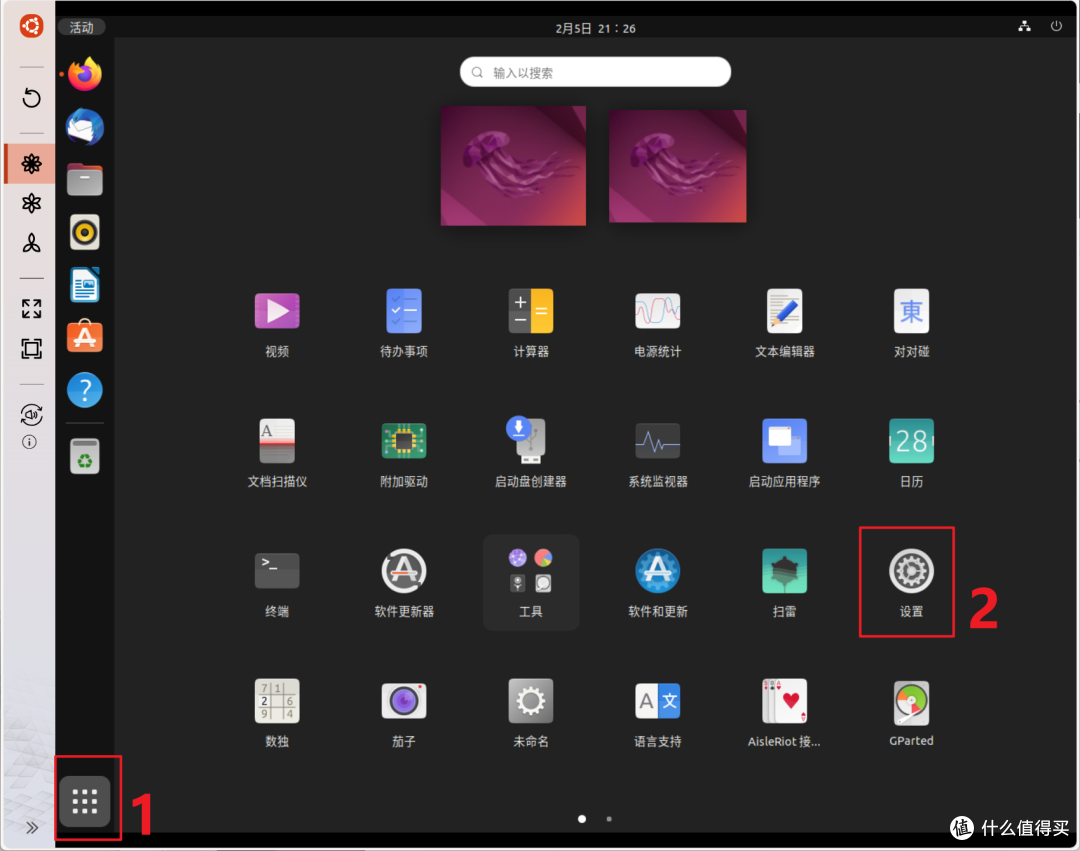The image size is (1080, 851).
Task: Open the 未命名 app folder
Action: [531, 701]
